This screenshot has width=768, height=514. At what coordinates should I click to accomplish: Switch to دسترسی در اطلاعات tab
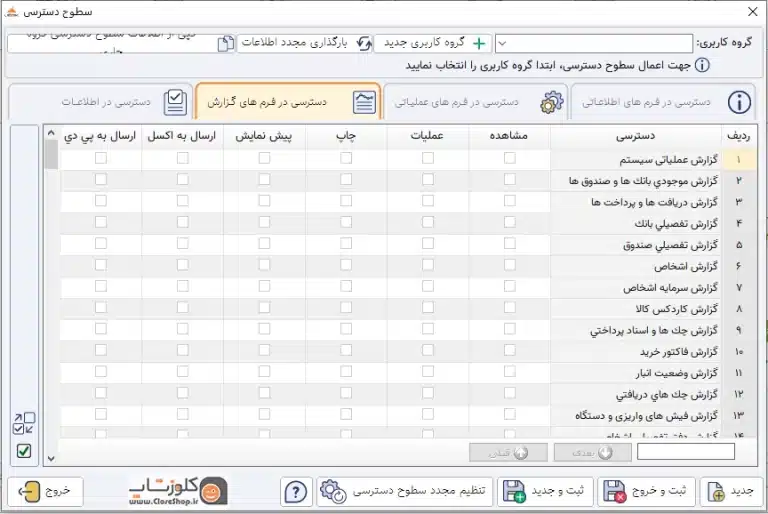(100, 102)
